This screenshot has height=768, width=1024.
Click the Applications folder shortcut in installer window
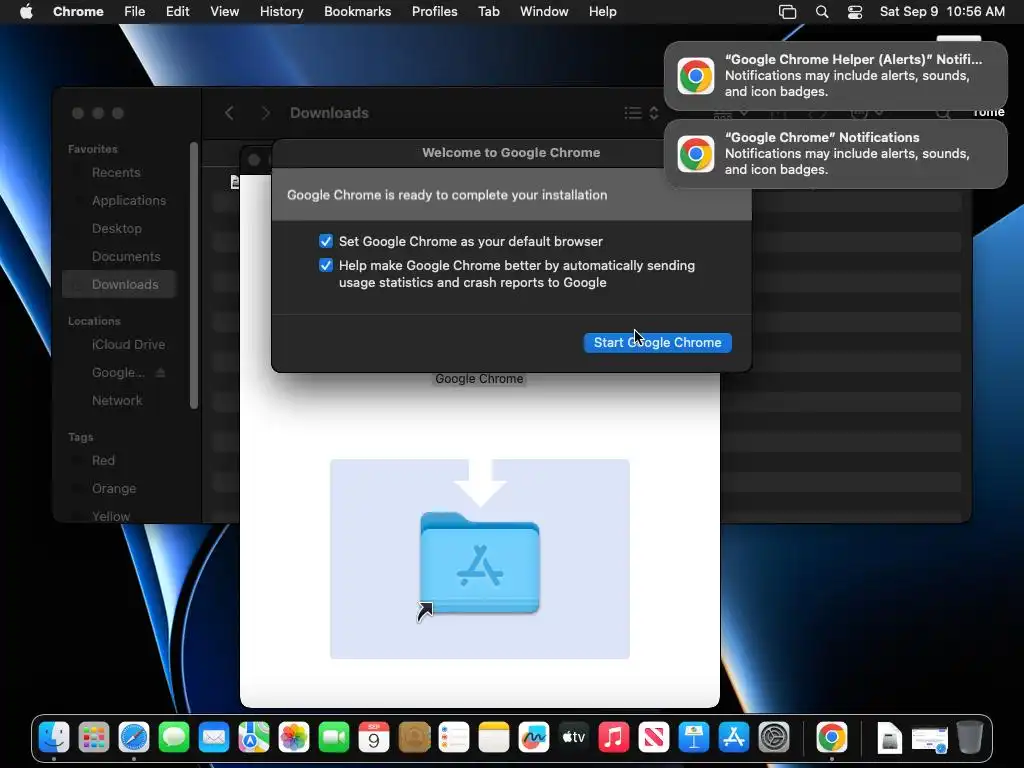point(480,565)
